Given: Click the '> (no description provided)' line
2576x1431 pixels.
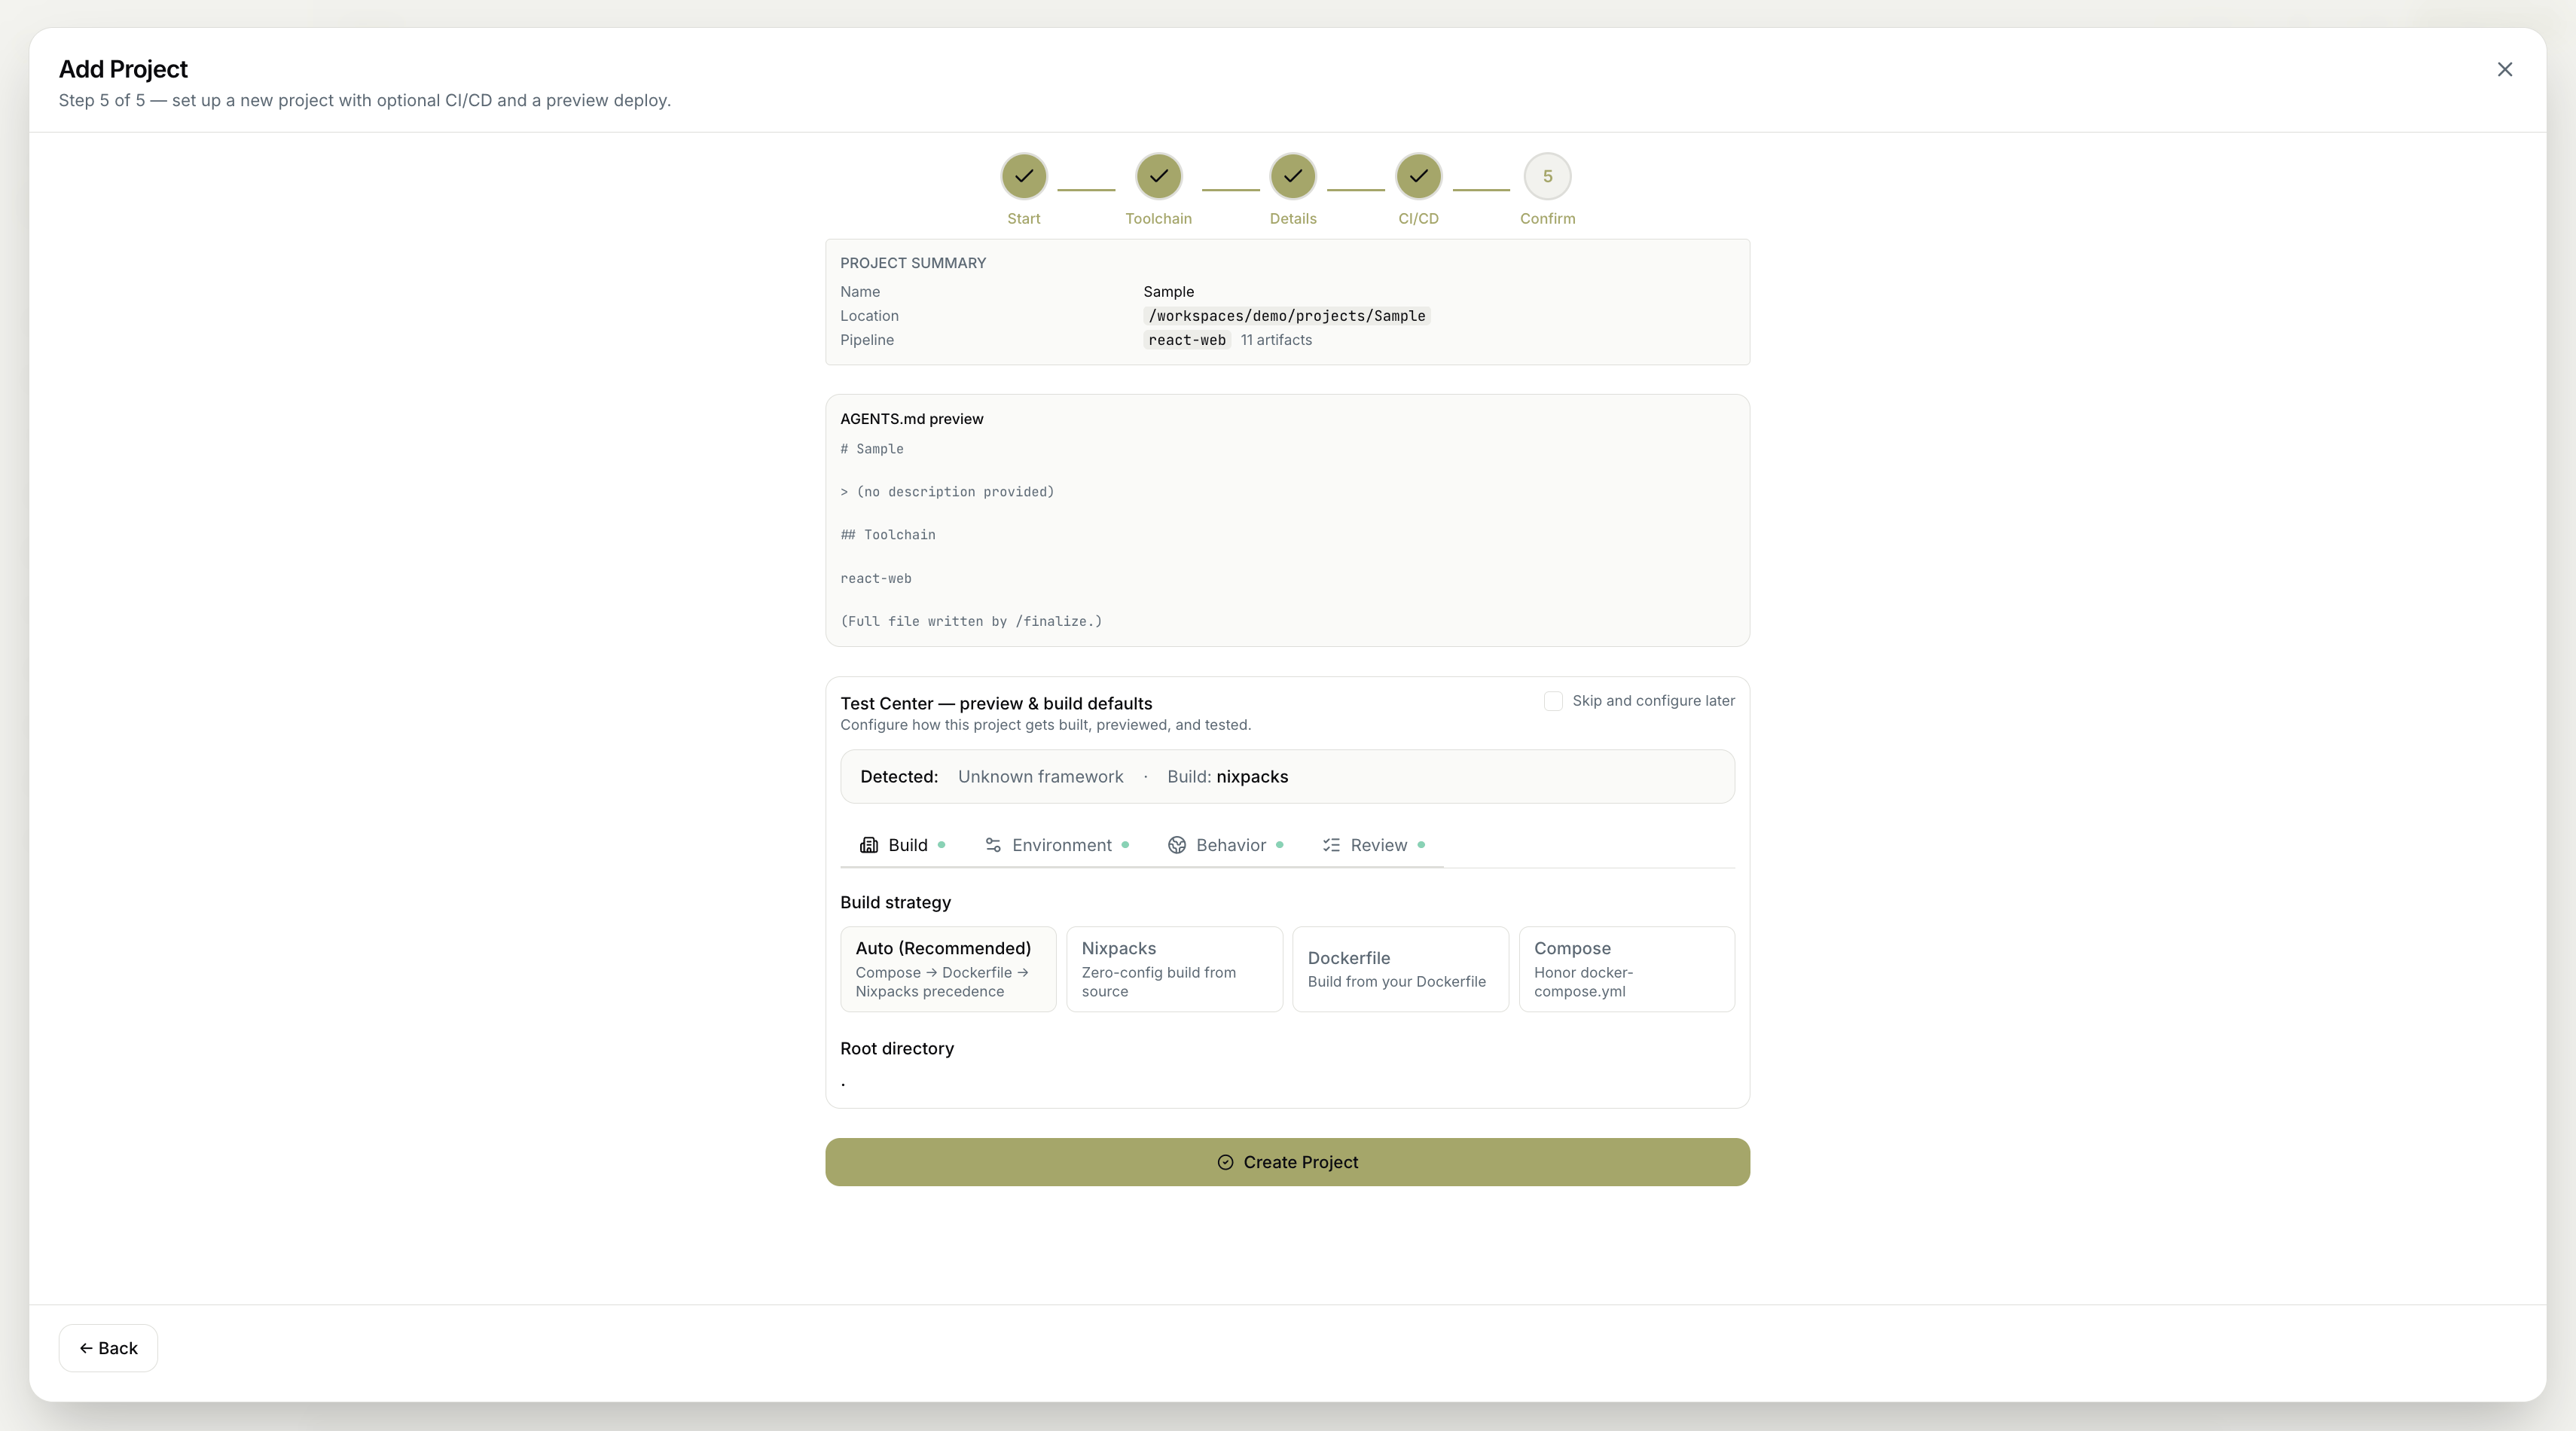Looking at the screenshot, I should 946,492.
